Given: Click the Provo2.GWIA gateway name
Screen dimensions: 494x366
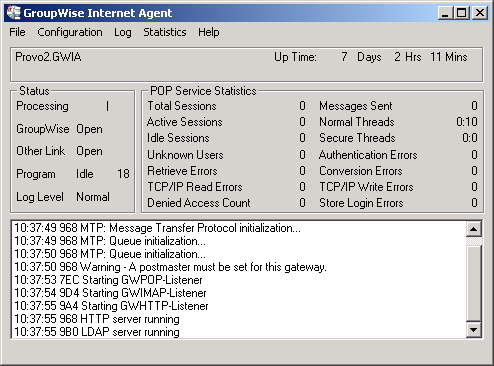Looking at the screenshot, I should [x=48, y=57].
